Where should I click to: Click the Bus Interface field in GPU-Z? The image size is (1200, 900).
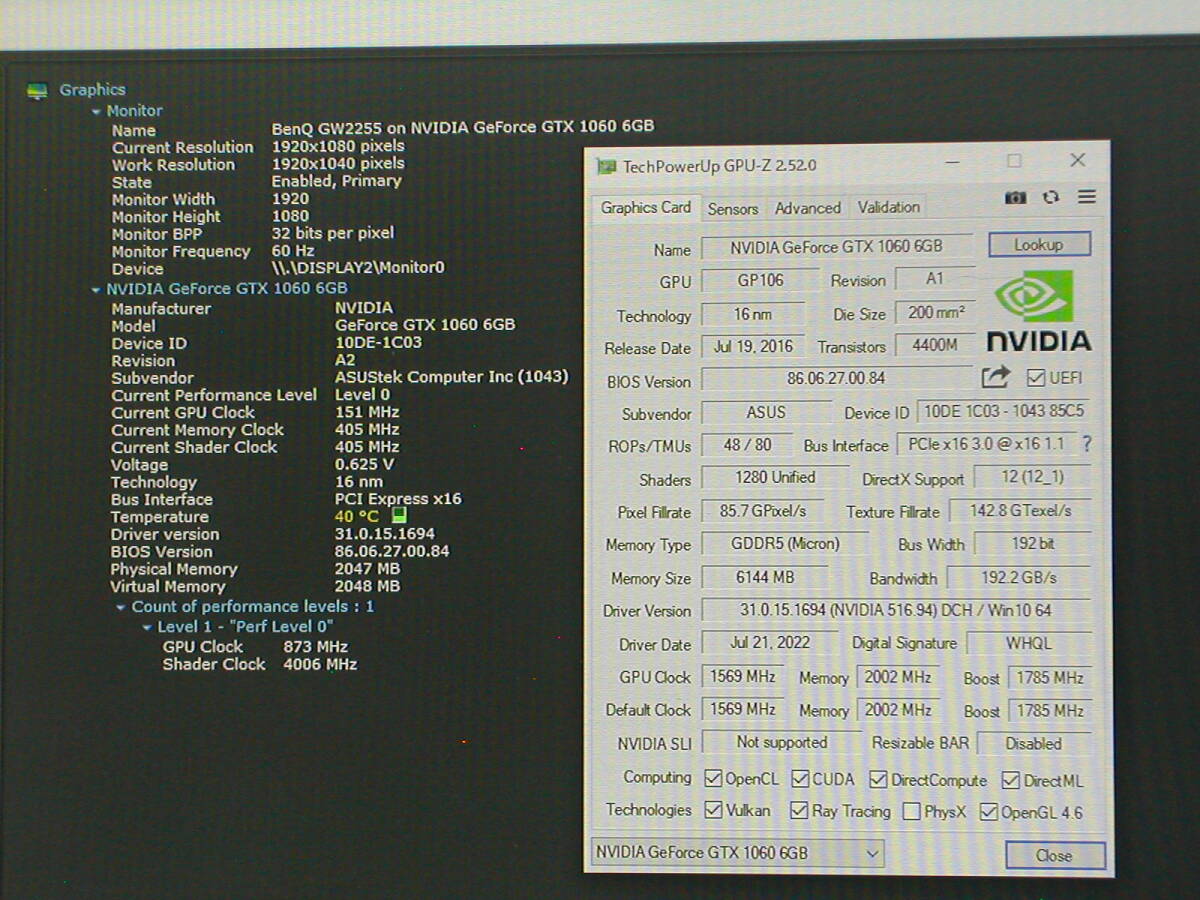tap(986, 443)
